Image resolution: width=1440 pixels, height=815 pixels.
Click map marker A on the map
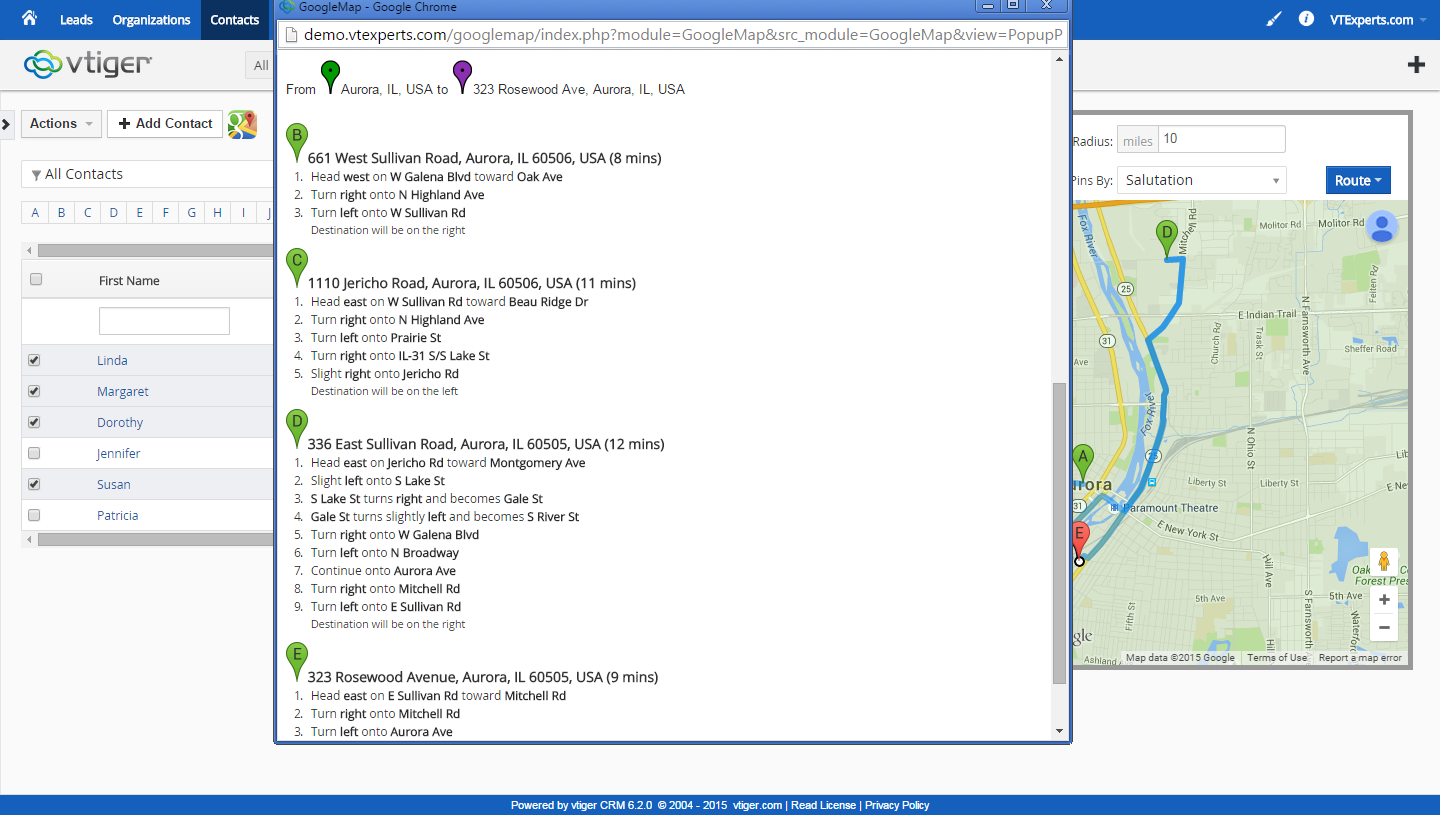point(1082,463)
